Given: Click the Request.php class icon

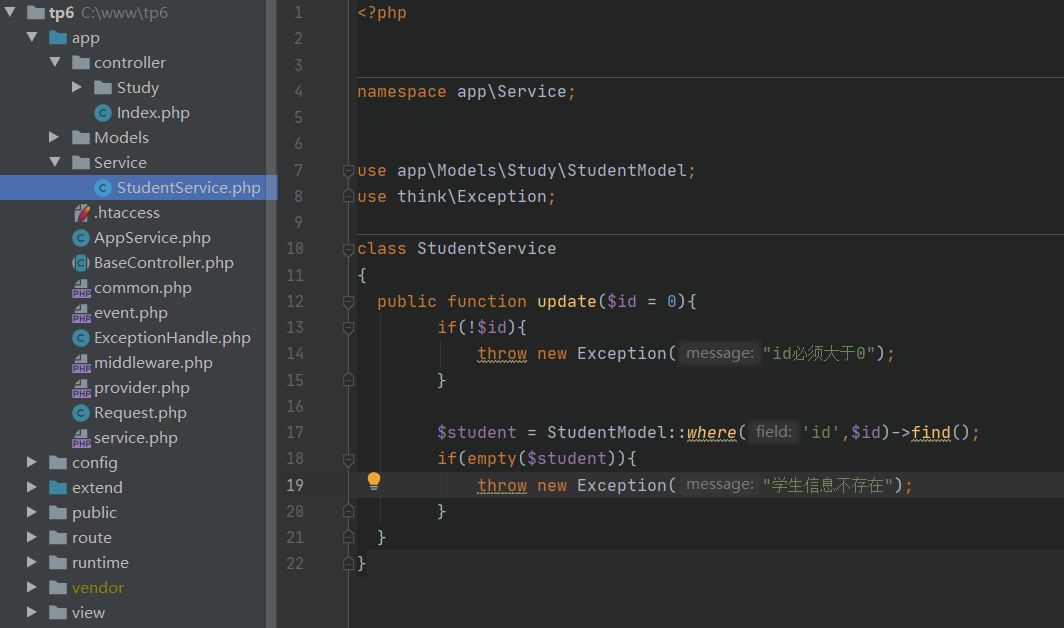Looking at the screenshot, I should pyautogui.click(x=81, y=413).
